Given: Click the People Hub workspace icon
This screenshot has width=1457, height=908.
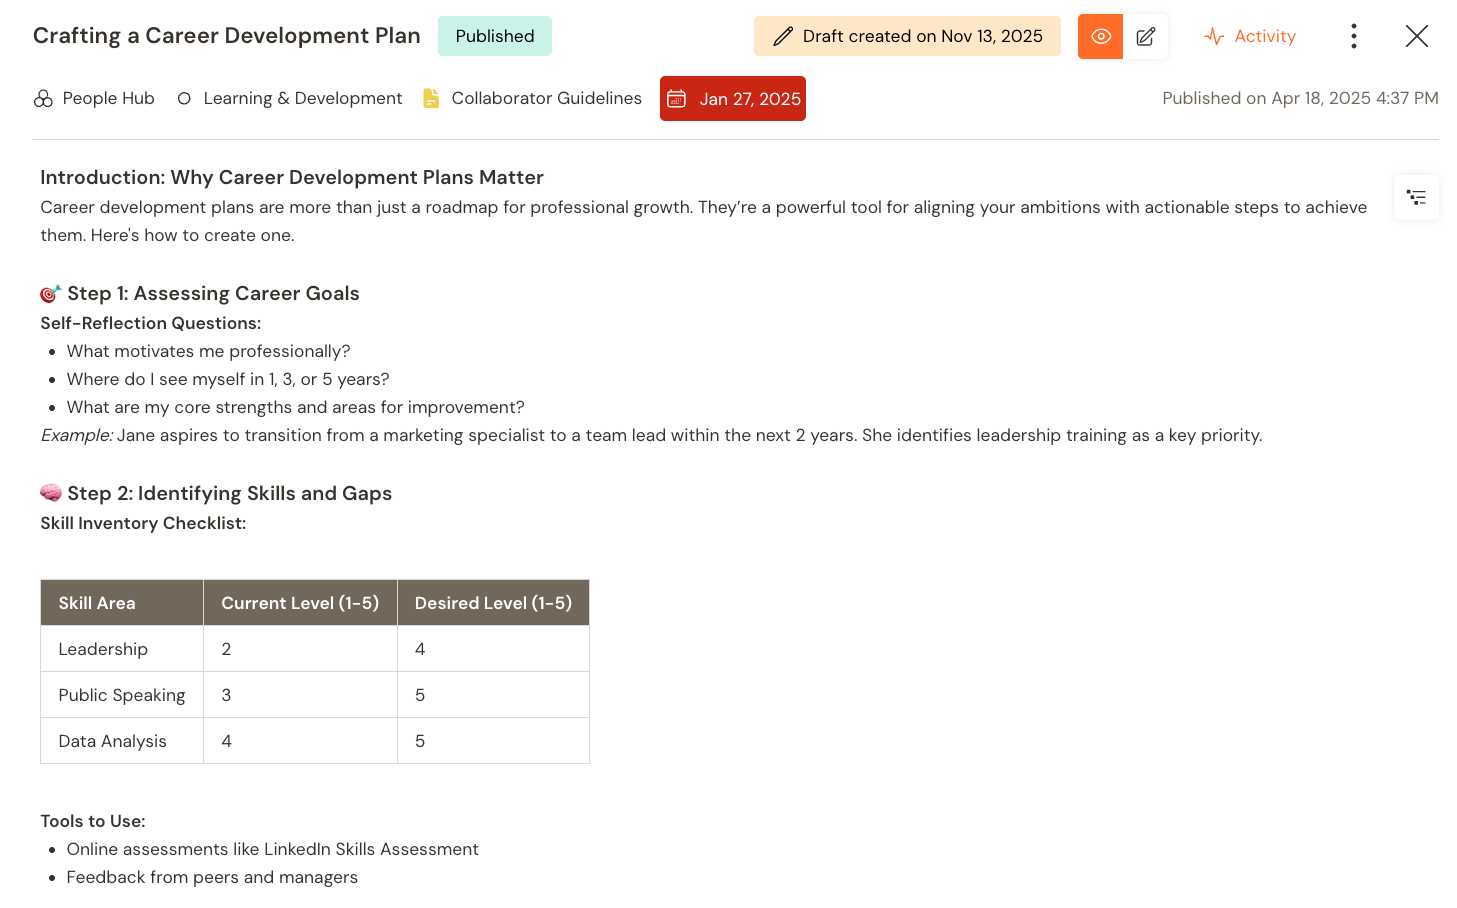Looking at the screenshot, I should click(43, 98).
